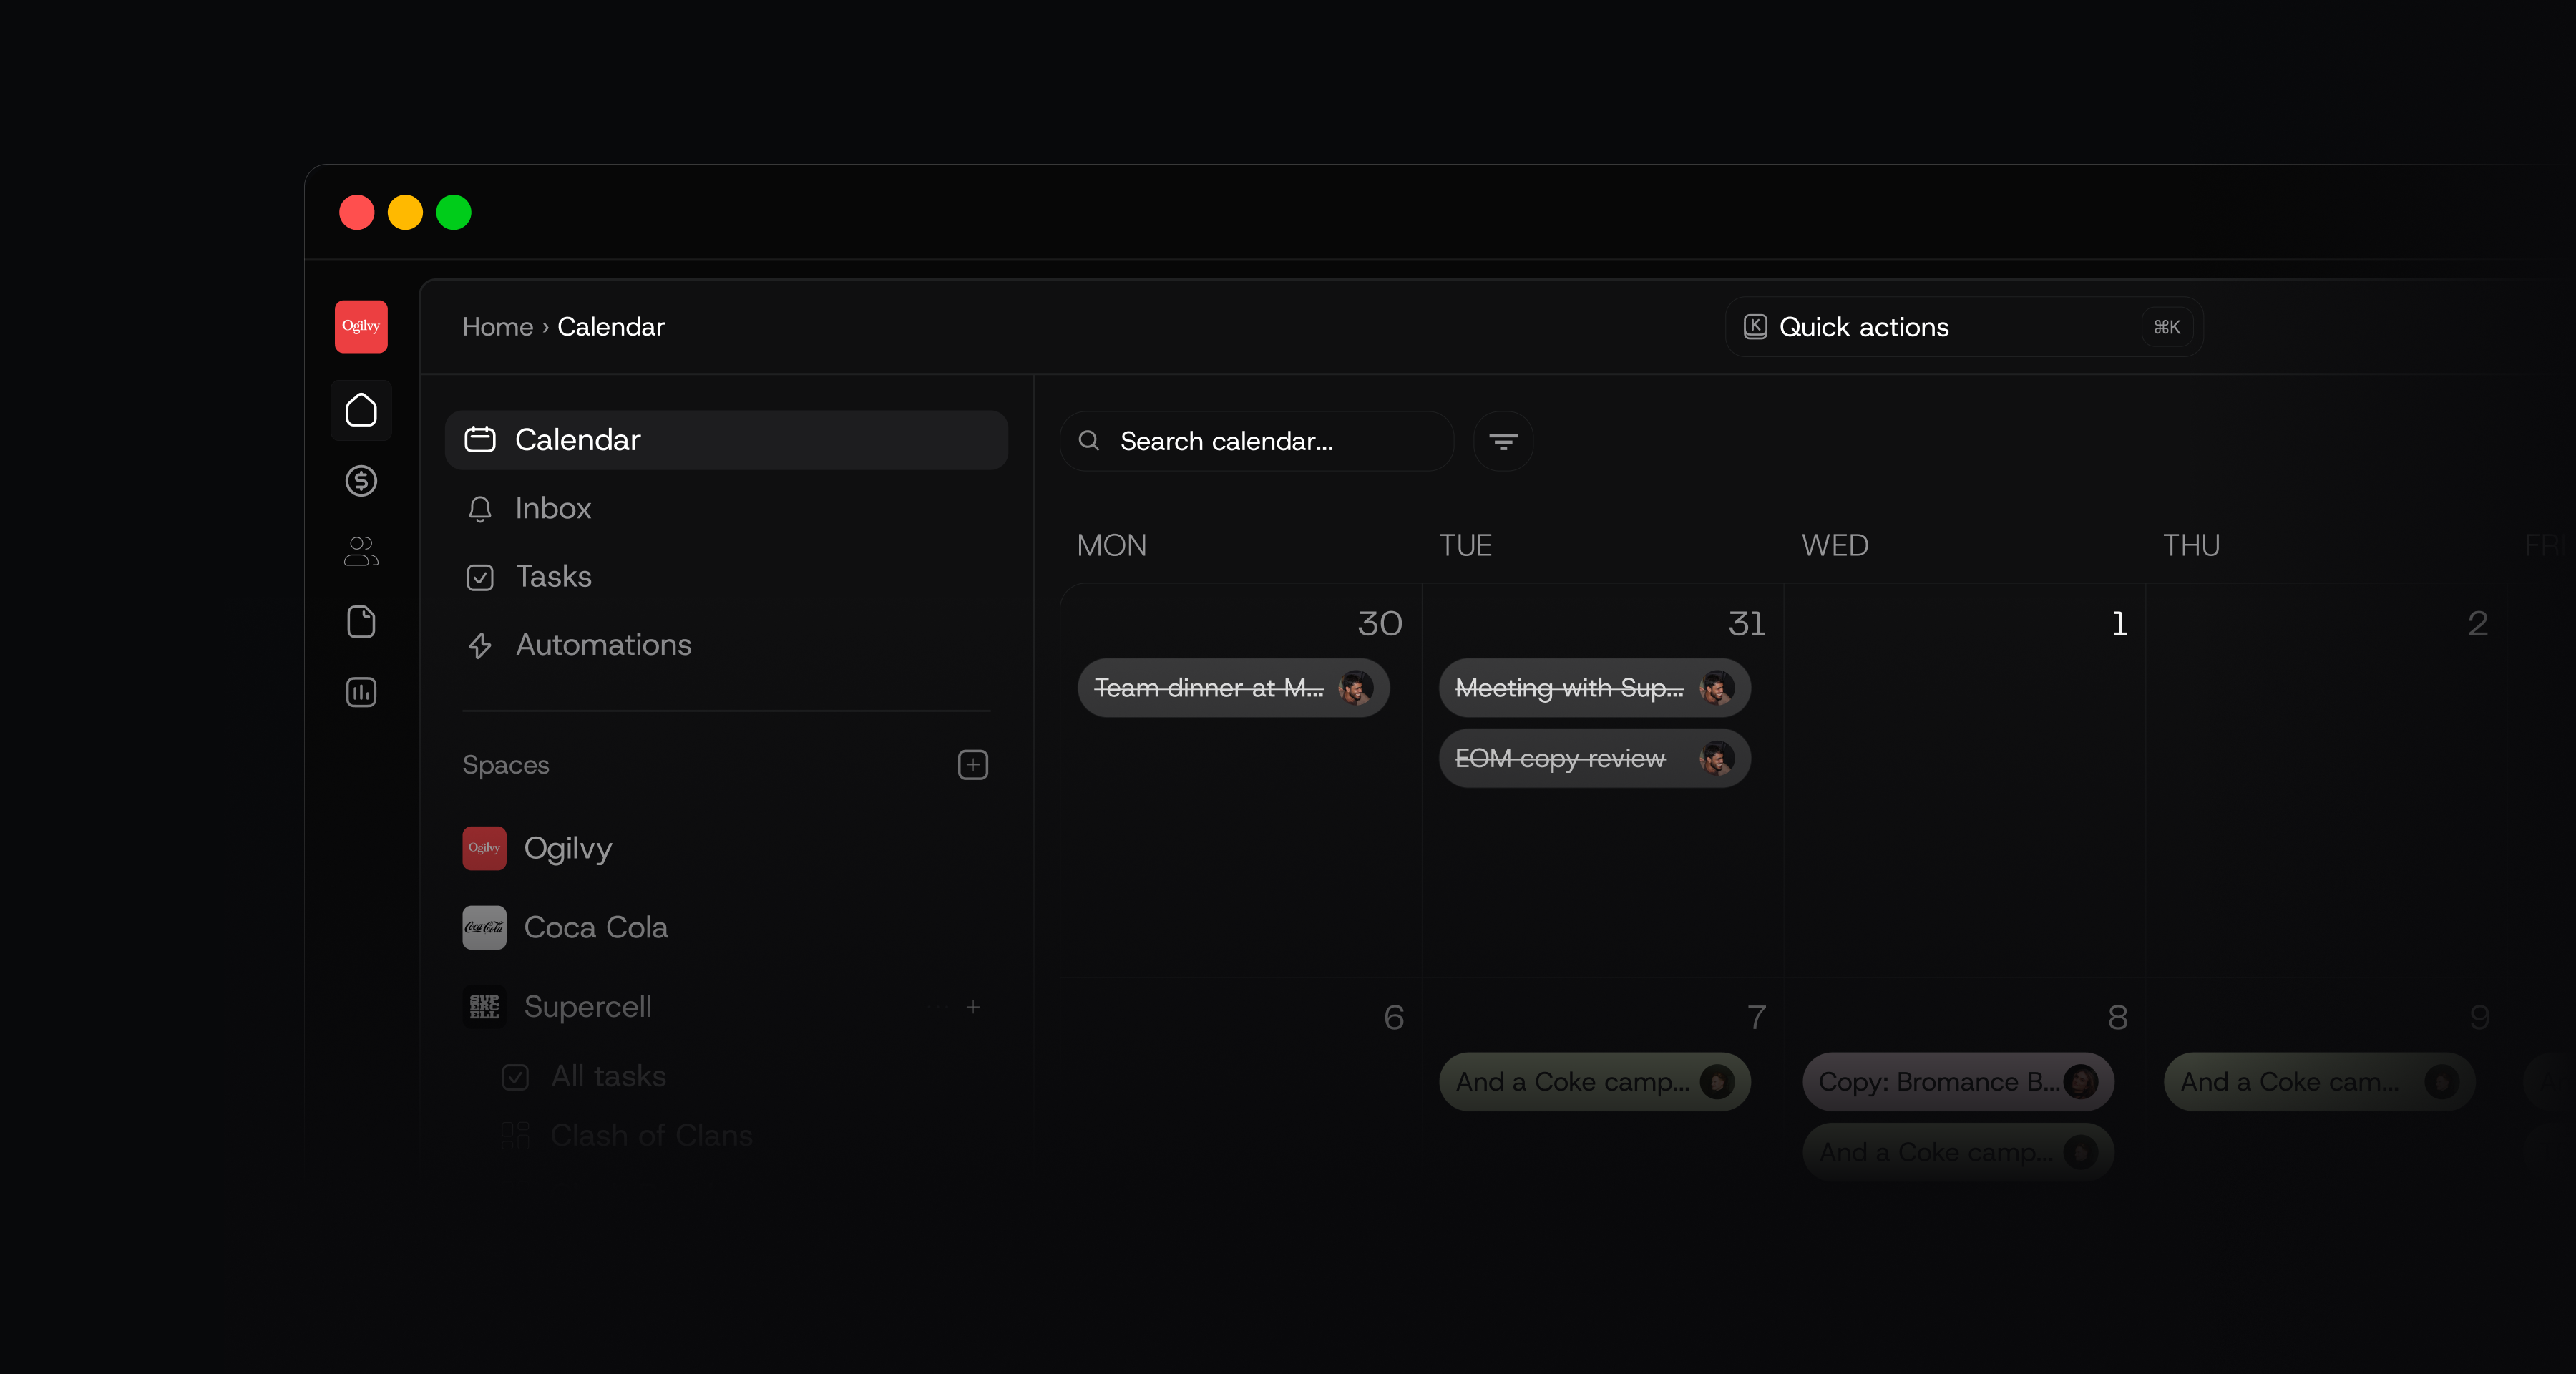Select day 6 in the calendar

1393,1017
